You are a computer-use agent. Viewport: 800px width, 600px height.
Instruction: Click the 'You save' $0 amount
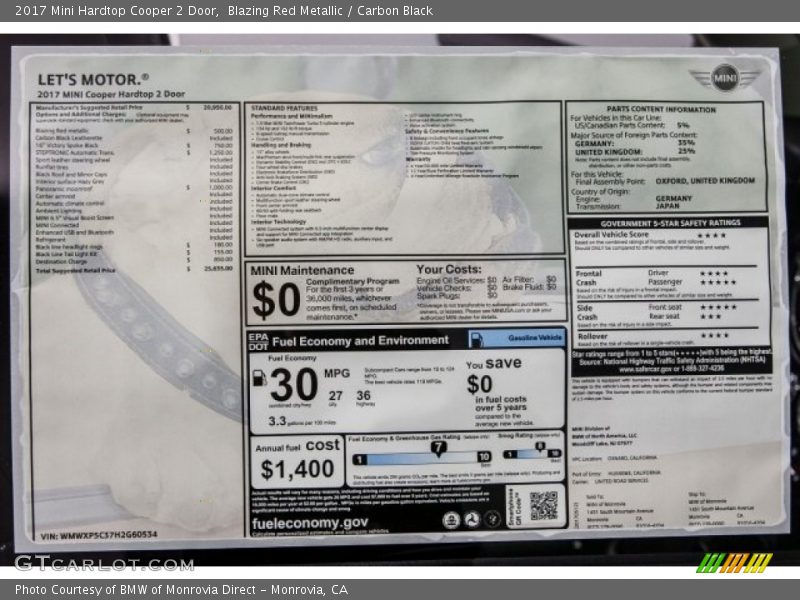[480, 384]
